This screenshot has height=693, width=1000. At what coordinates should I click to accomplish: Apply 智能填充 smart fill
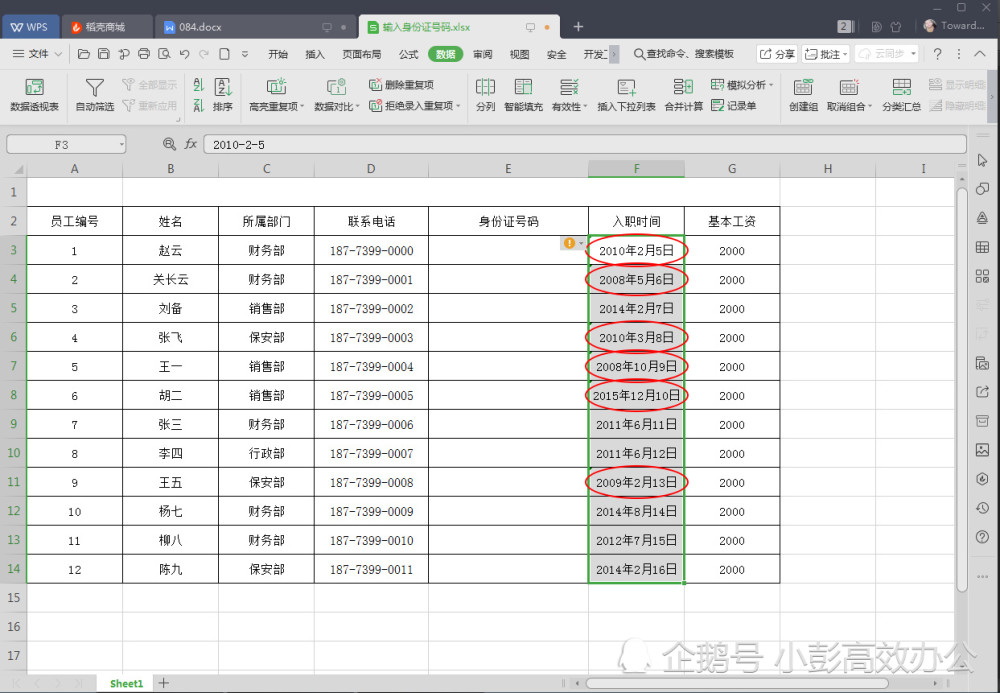[523, 94]
